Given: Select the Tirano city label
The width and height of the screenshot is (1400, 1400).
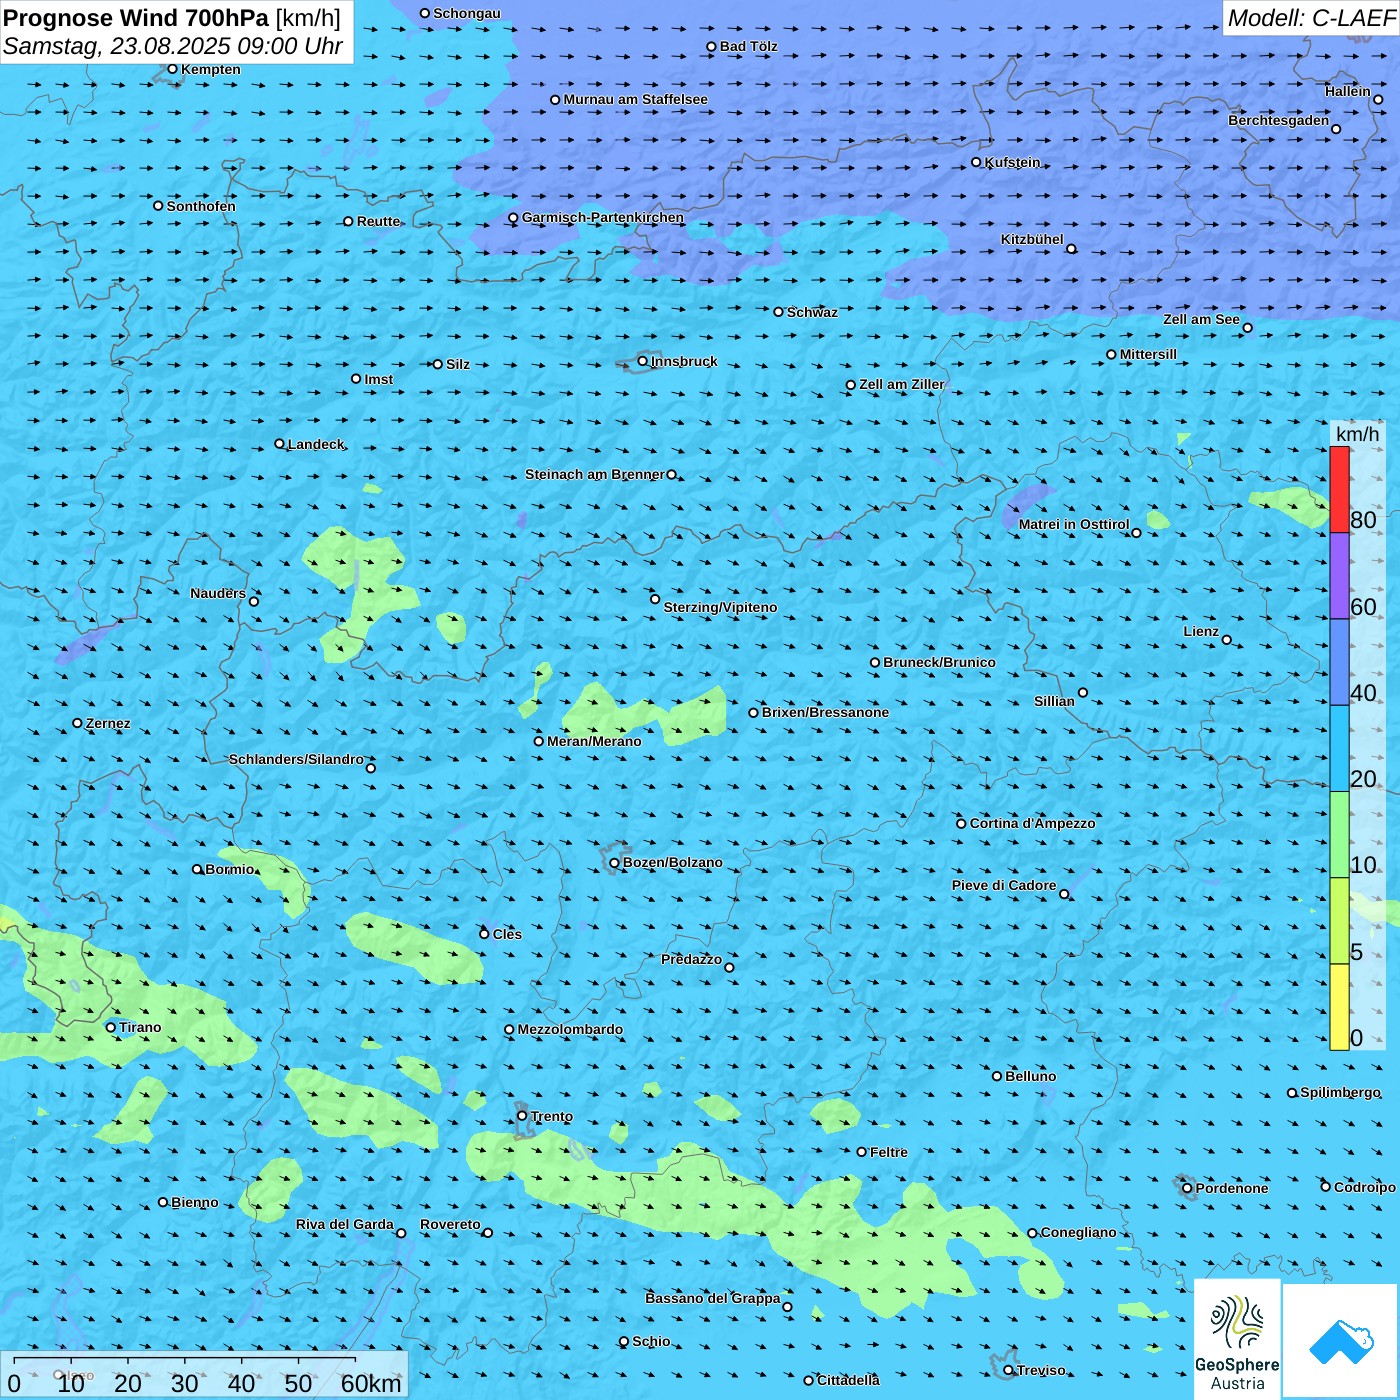Looking at the screenshot, I should pos(140,1027).
